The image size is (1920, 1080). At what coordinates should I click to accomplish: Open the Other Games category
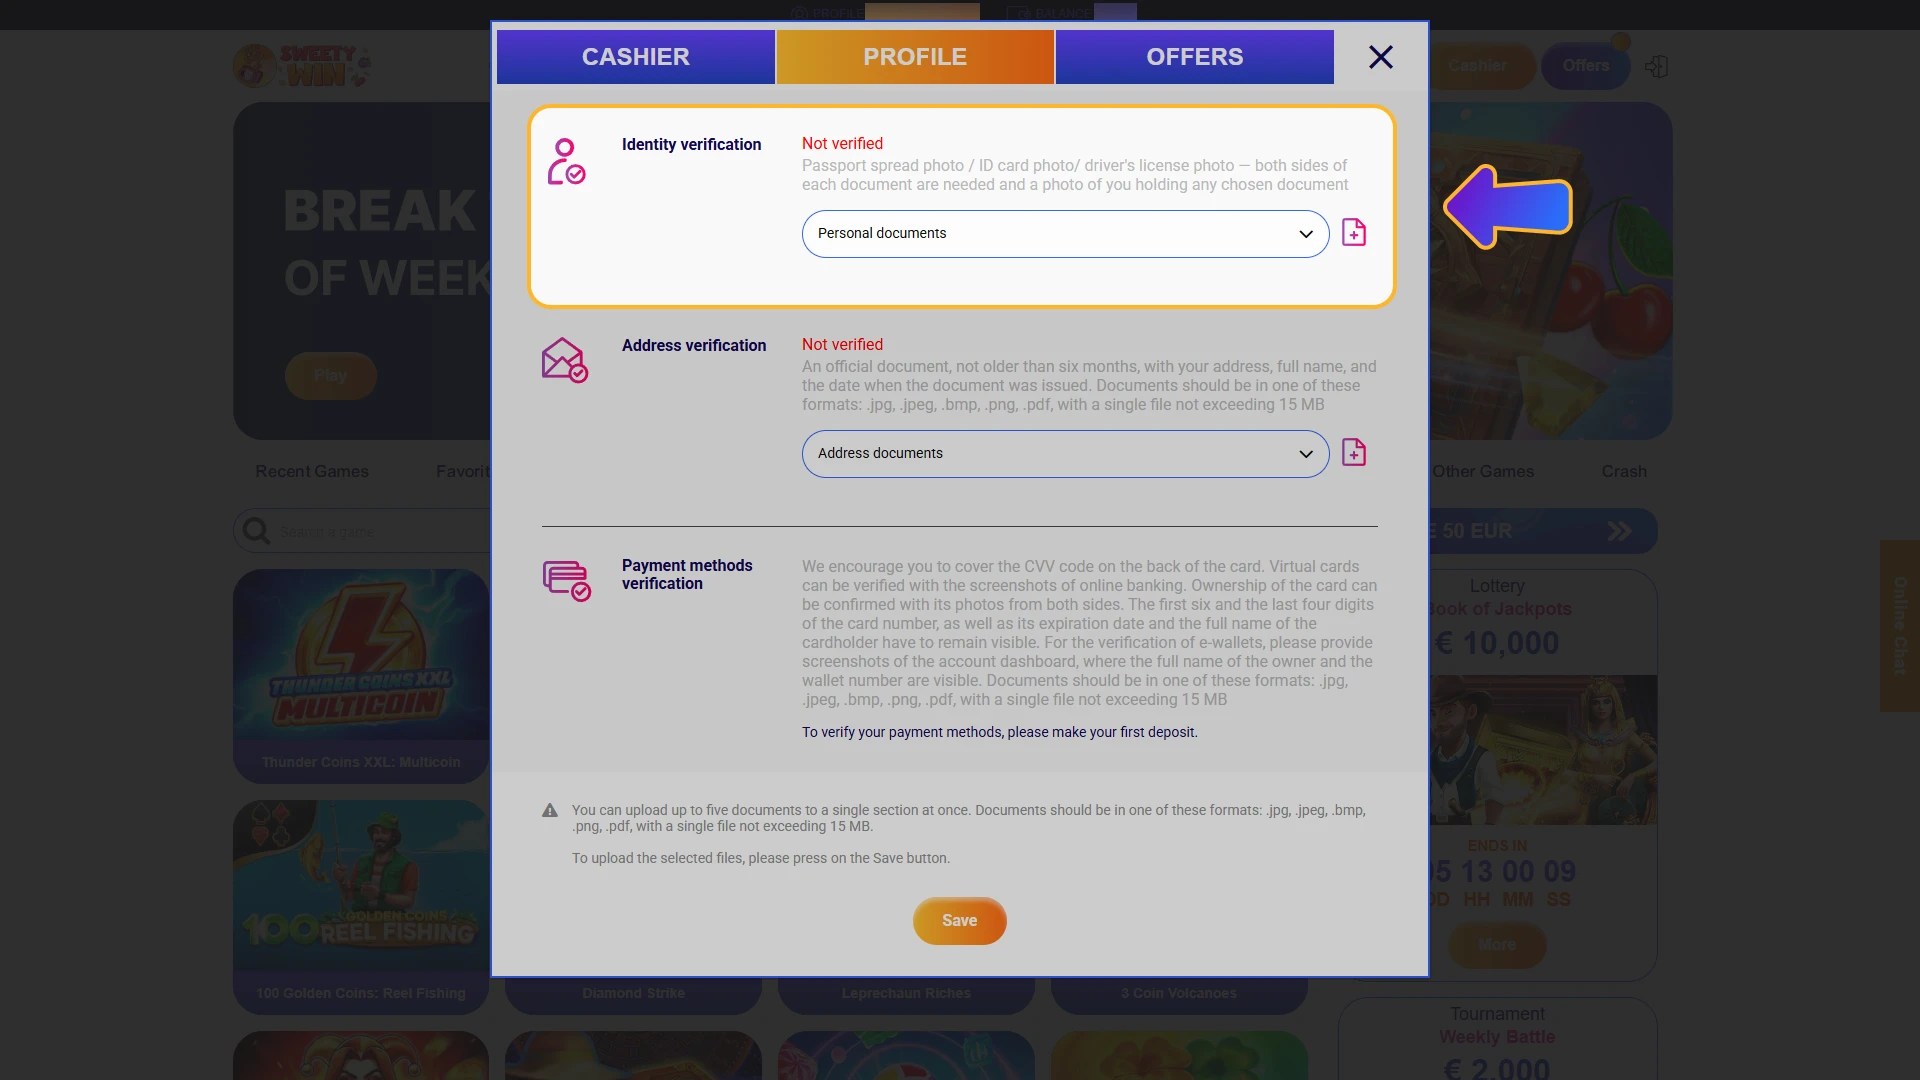pos(1483,472)
